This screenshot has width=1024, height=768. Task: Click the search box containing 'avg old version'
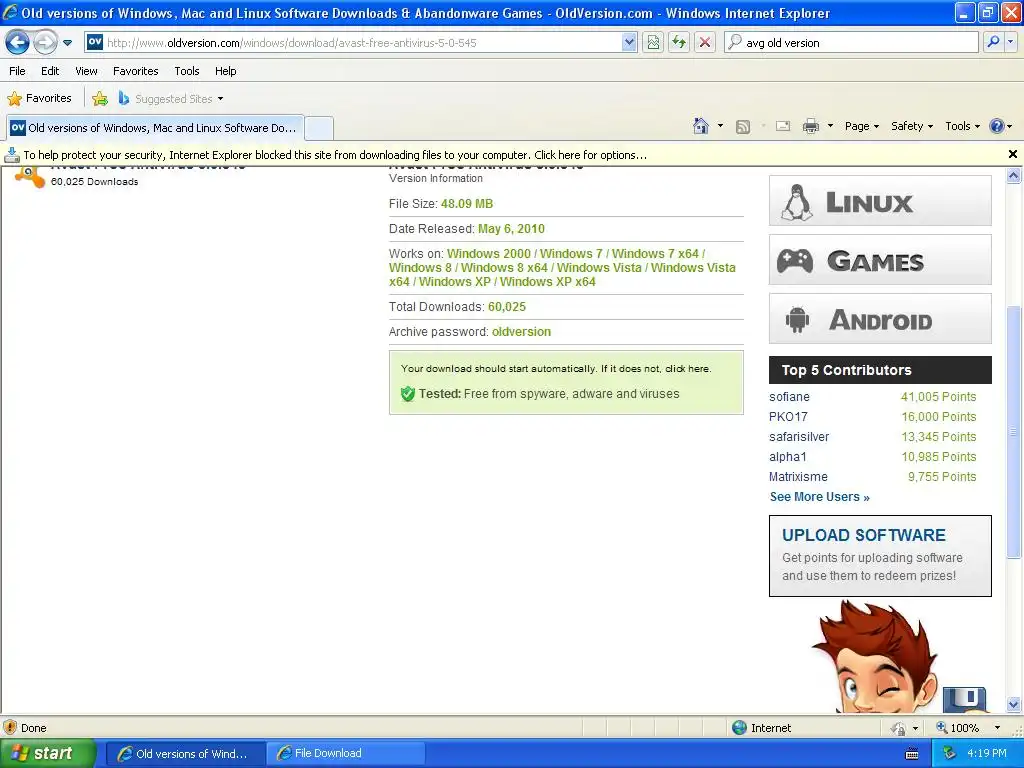[x=851, y=42]
